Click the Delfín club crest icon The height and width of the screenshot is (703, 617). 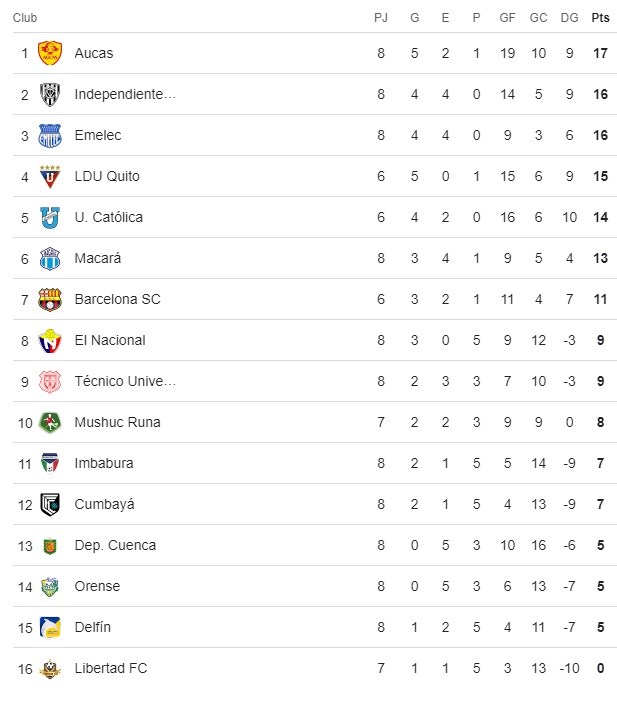50,627
